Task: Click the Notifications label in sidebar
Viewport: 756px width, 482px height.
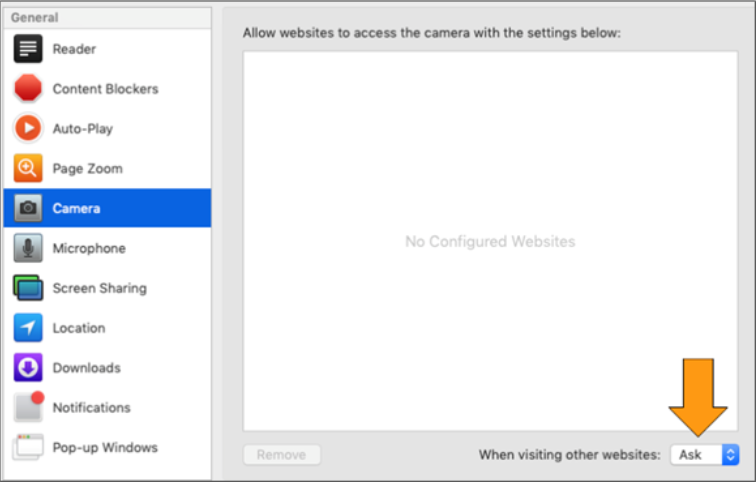Action: [92, 407]
